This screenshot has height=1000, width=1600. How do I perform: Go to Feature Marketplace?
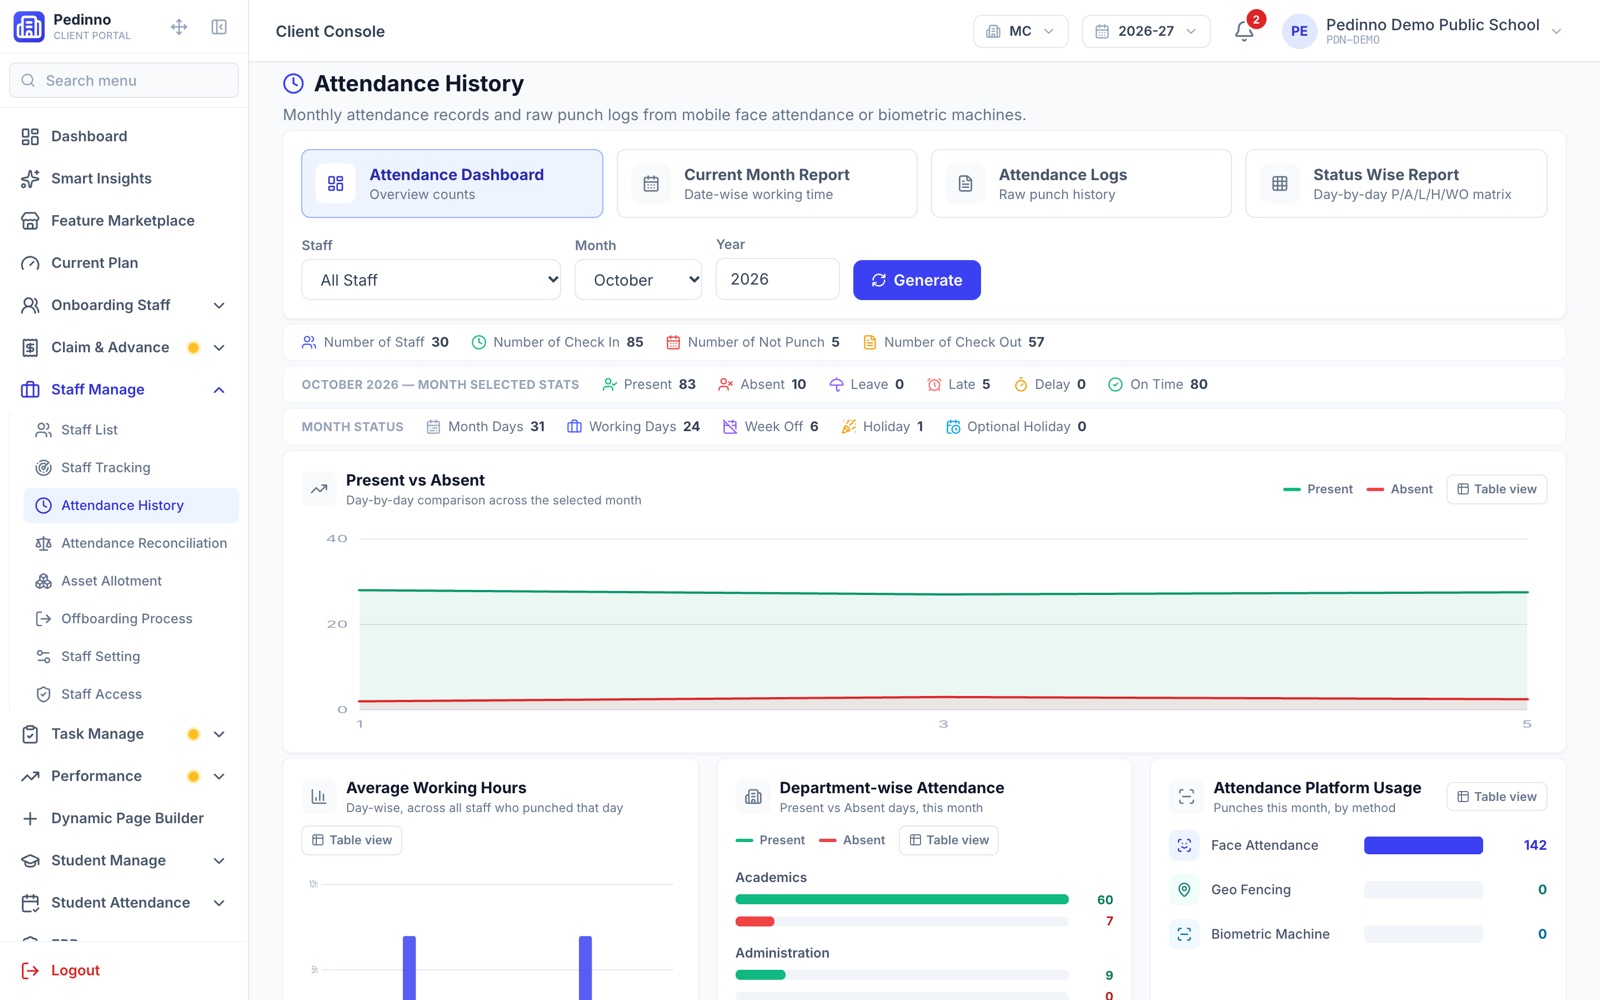[124, 220]
